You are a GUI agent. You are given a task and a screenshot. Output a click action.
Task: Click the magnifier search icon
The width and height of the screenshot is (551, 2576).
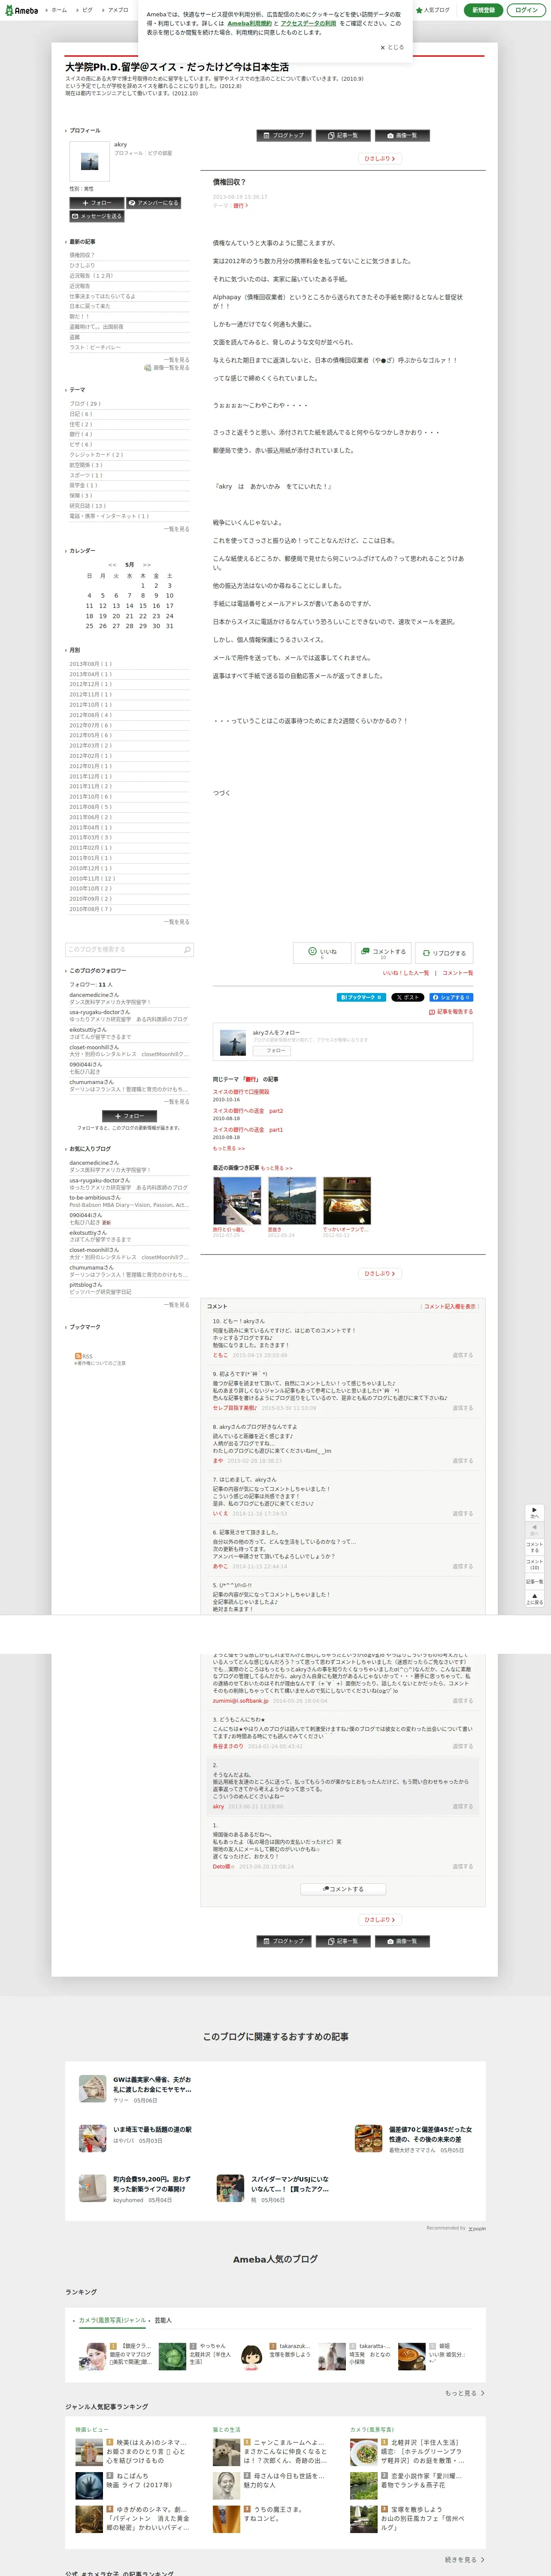[x=187, y=950]
